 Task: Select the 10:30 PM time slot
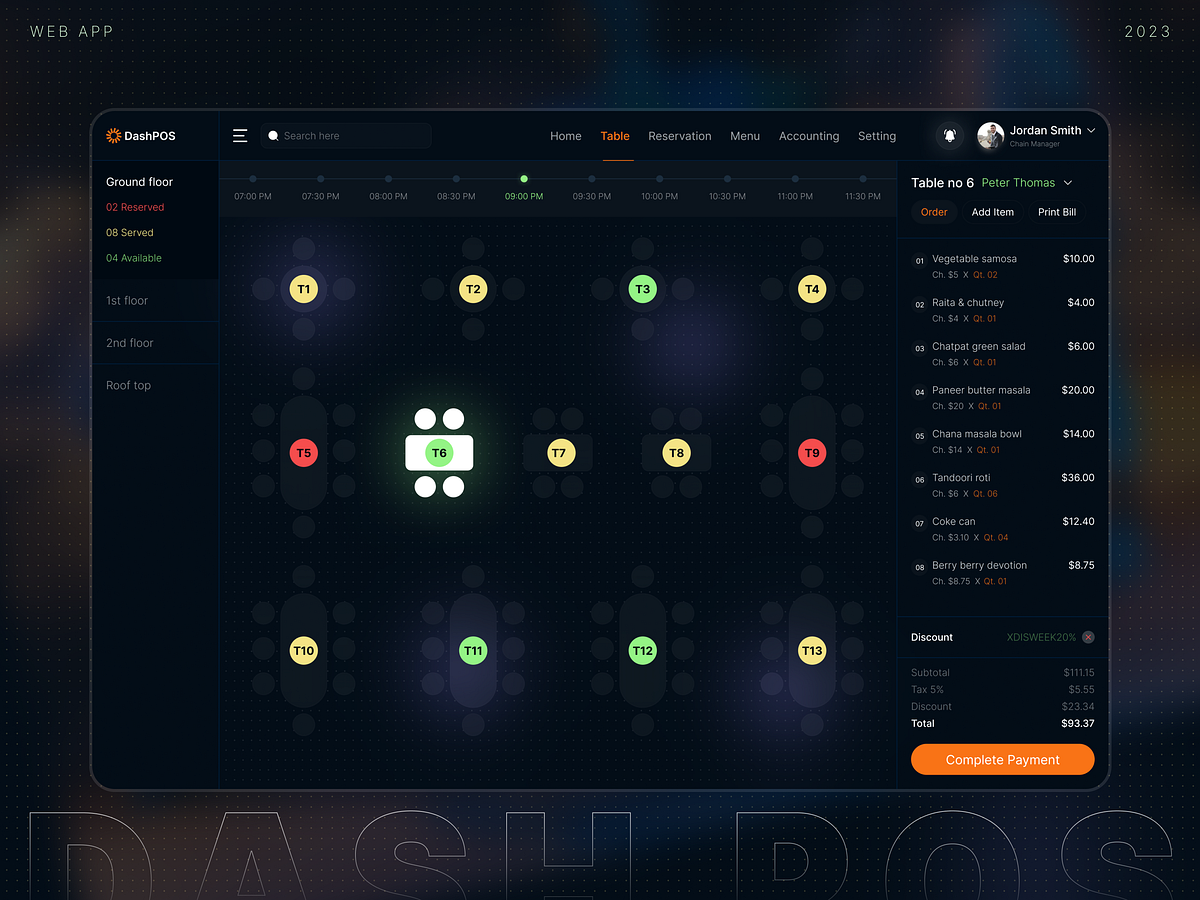pos(727,196)
